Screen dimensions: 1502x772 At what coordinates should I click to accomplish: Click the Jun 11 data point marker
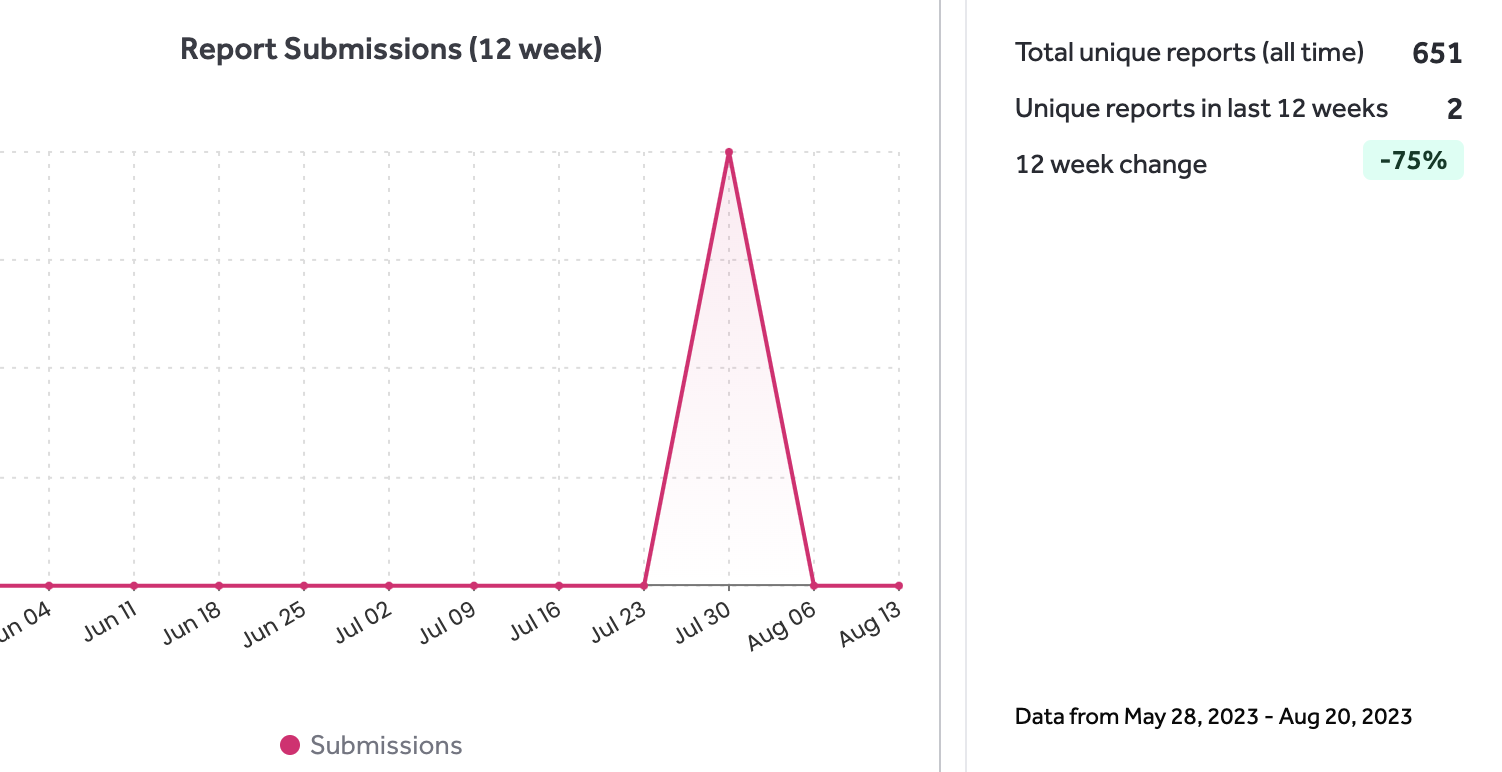coord(134,586)
